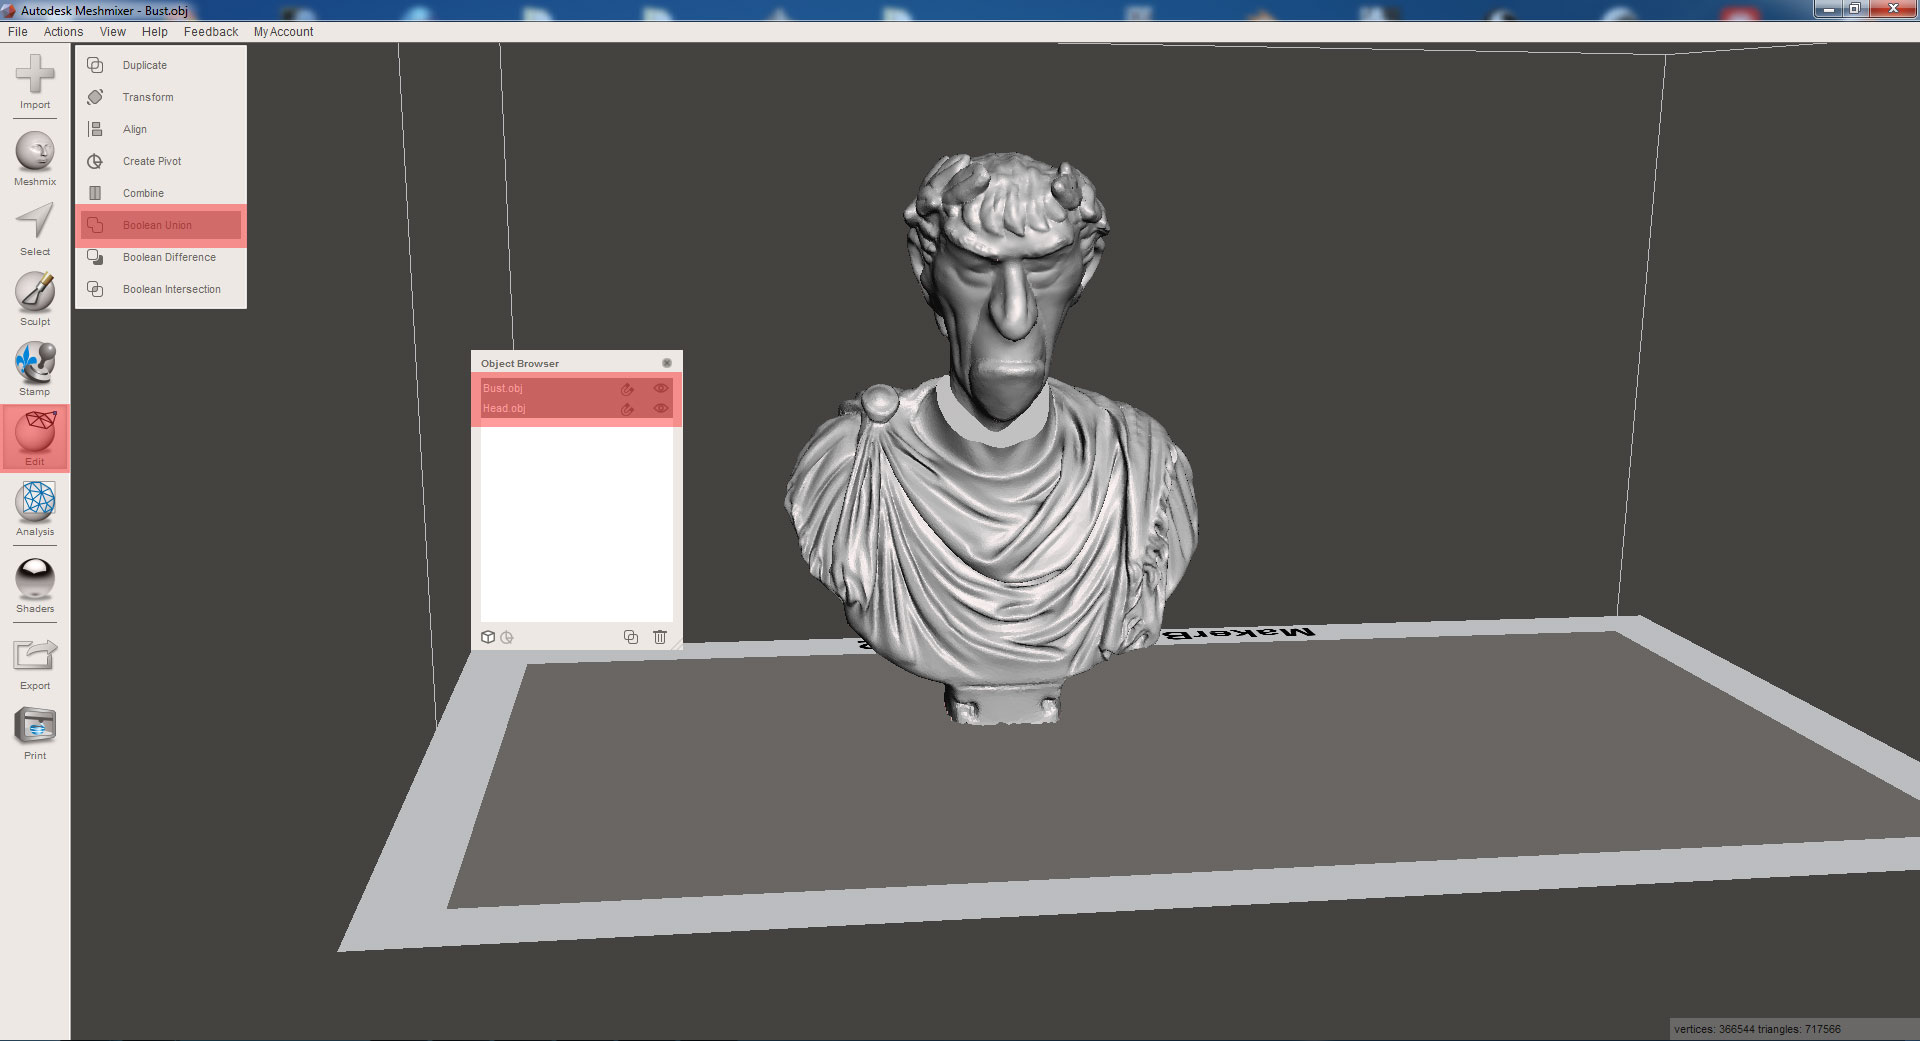The width and height of the screenshot is (1920, 1041).
Task: Click the Object Browser title bar
Action: (576, 363)
